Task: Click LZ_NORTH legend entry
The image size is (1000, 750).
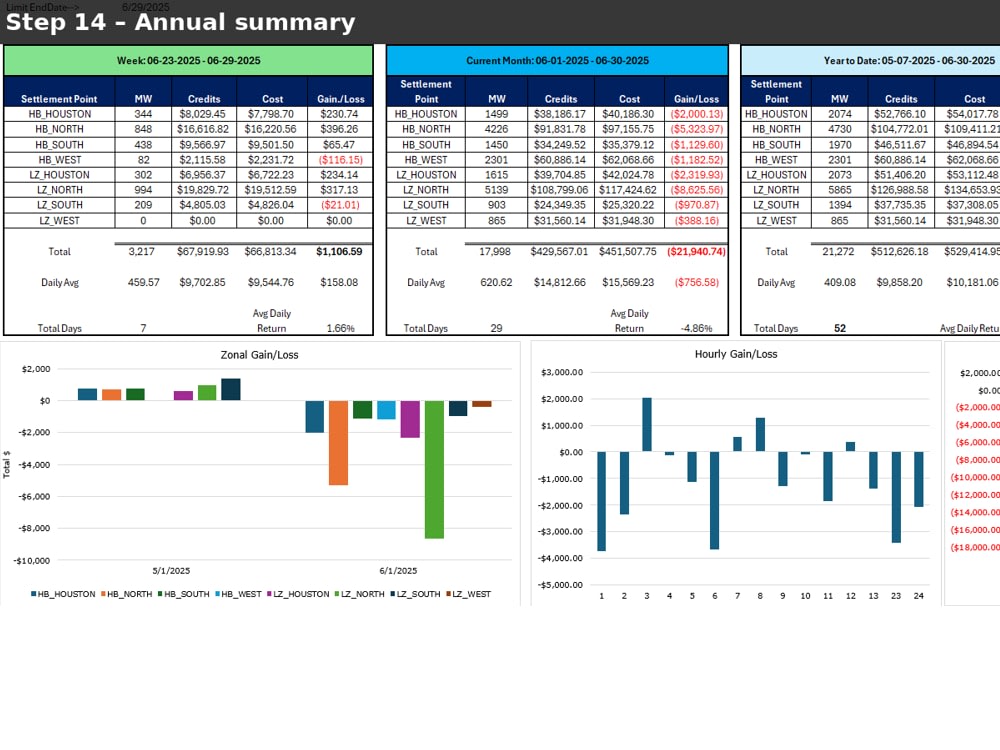Action: [x=359, y=594]
